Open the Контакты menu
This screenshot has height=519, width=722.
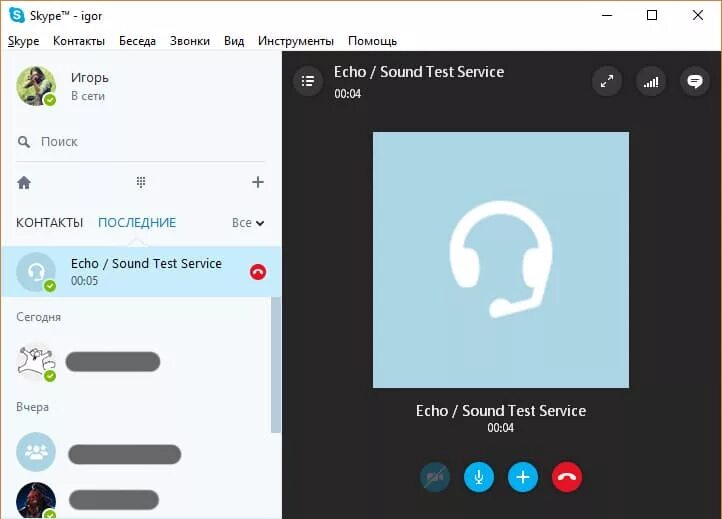(79, 41)
